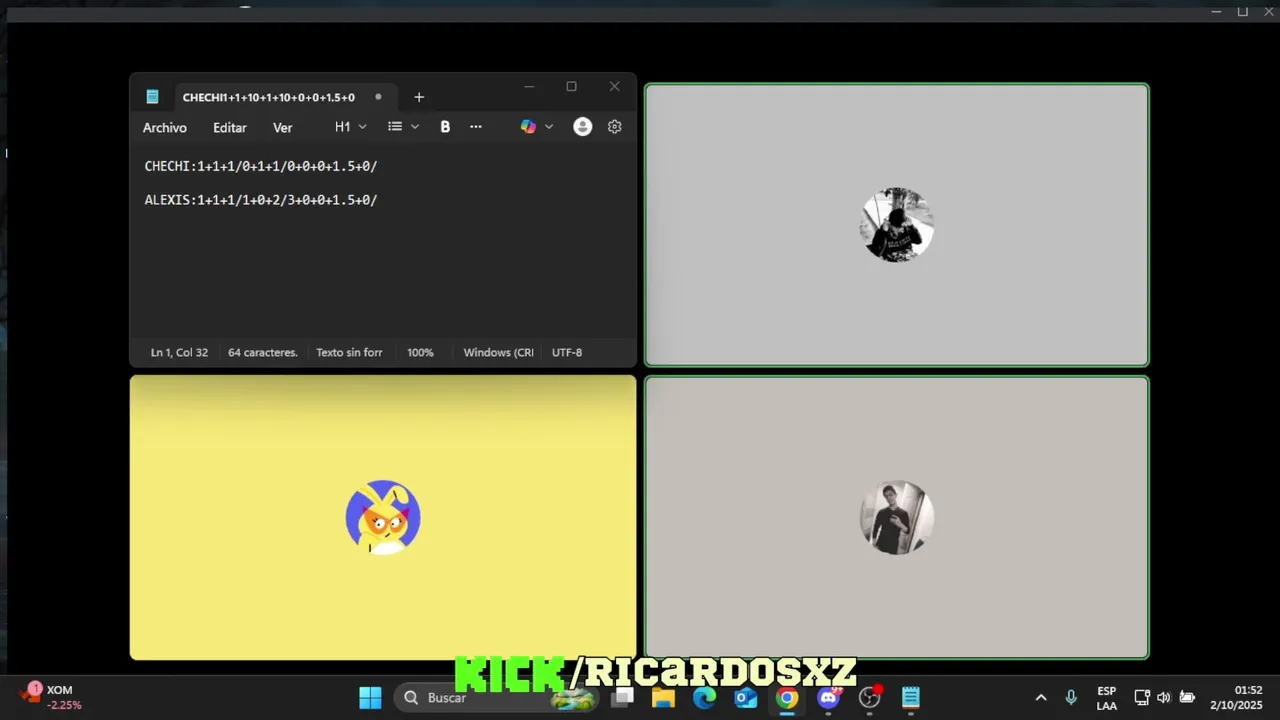Image resolution: width=1280 pixels, height=720 pixels.
Task: Select top-right call participant avatar
Action: (897, 225)
